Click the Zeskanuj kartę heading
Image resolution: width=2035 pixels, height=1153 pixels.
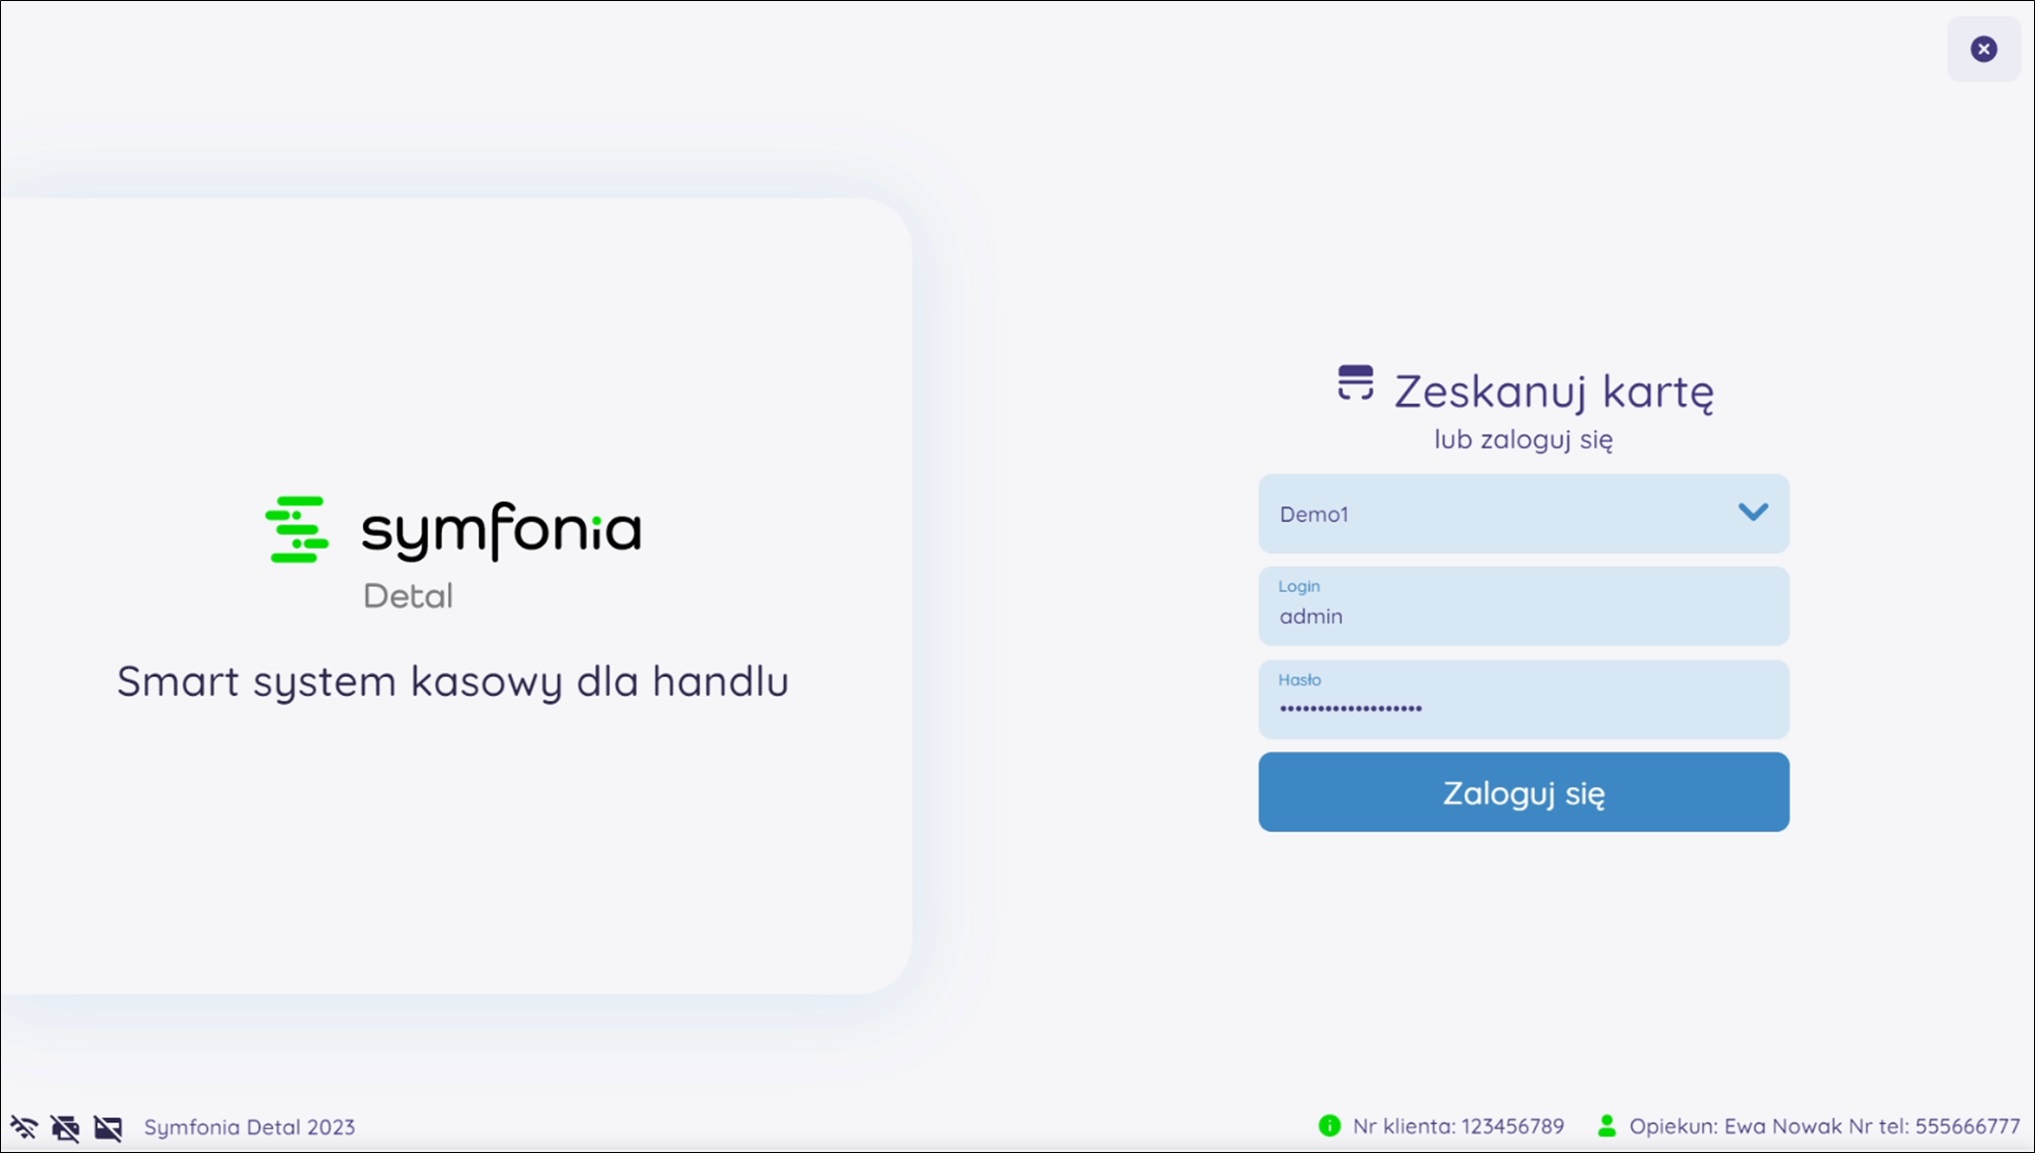coord(1554,391)
